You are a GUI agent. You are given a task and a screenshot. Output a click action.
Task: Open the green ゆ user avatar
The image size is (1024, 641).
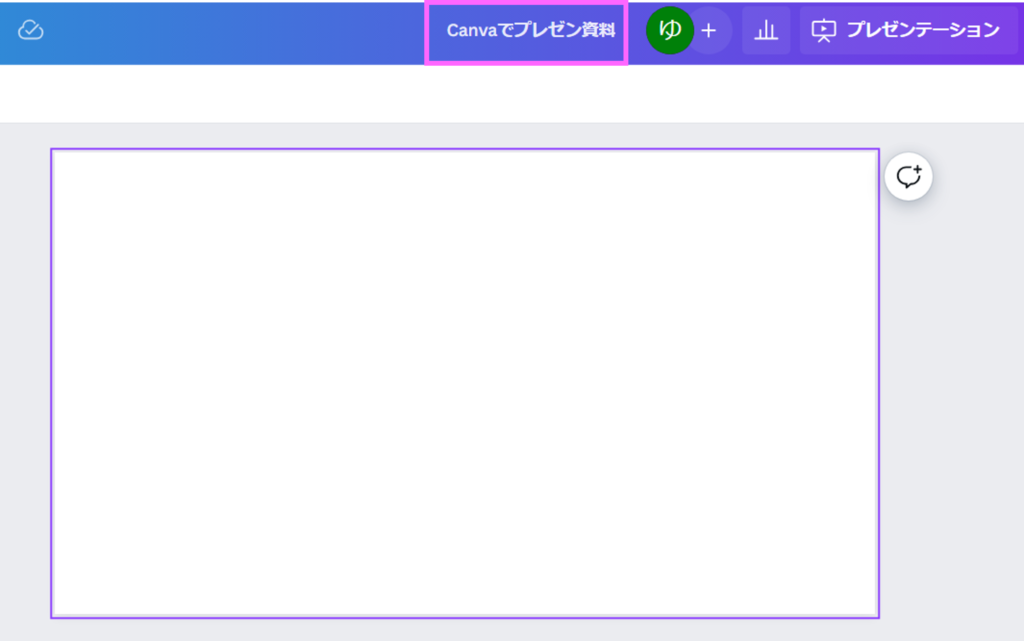[669, 30]
